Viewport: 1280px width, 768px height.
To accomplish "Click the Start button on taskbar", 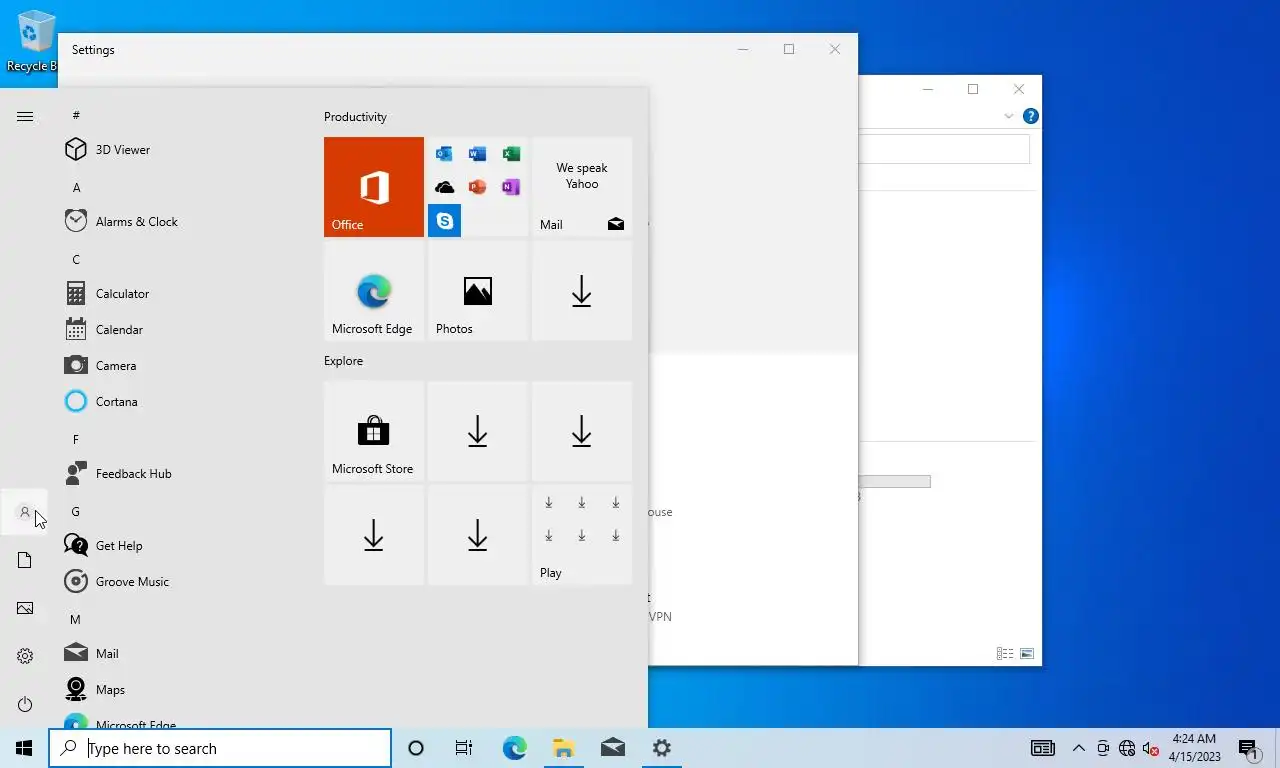I will (x=24, y=748).
